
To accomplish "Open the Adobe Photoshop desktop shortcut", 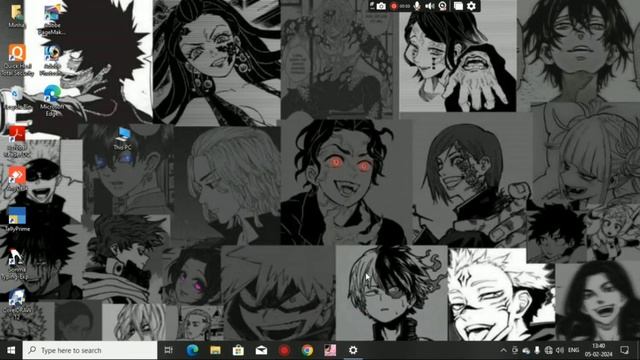I will click(52, 60).
